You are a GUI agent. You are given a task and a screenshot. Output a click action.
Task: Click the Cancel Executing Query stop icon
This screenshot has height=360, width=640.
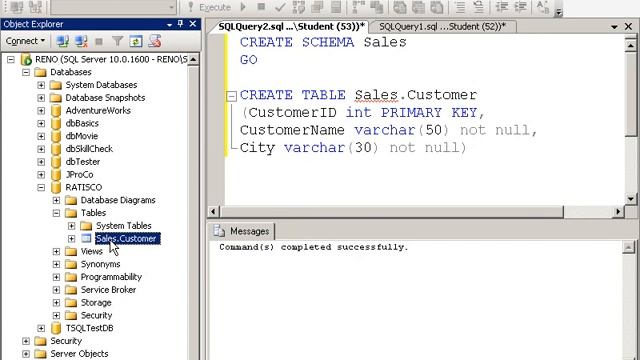[x=262, y=7]
